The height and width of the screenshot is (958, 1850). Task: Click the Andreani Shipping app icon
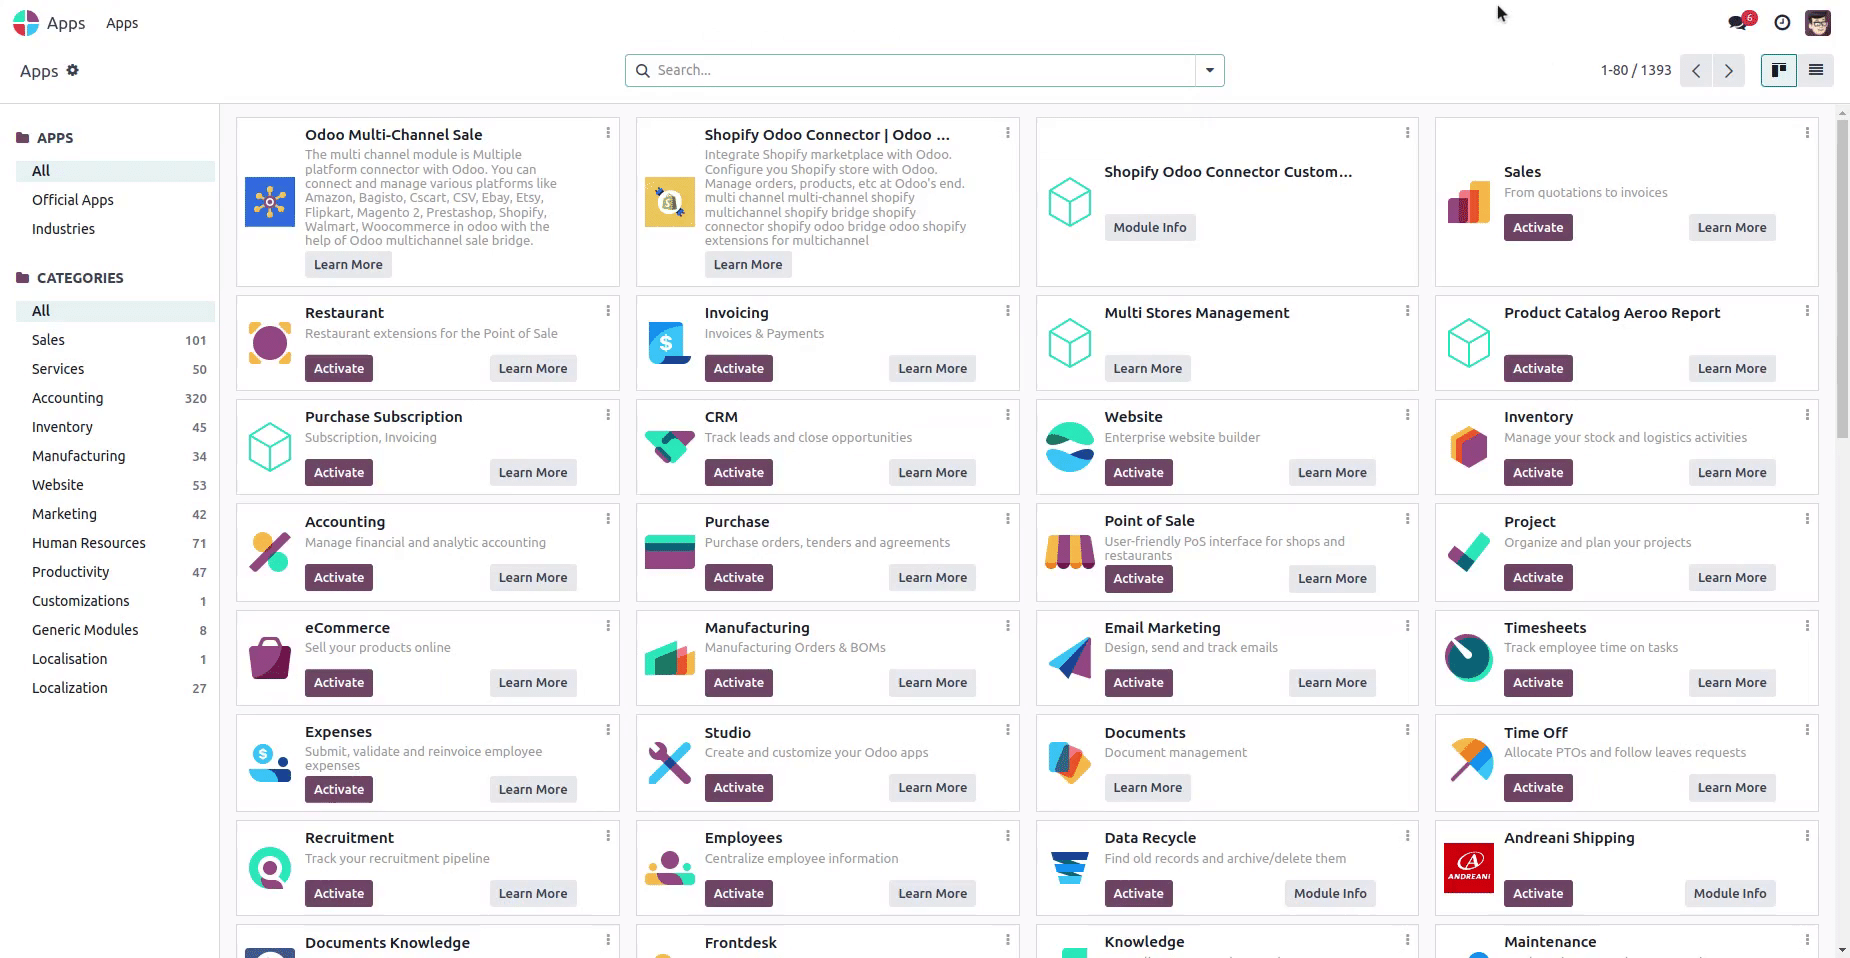1468,867
